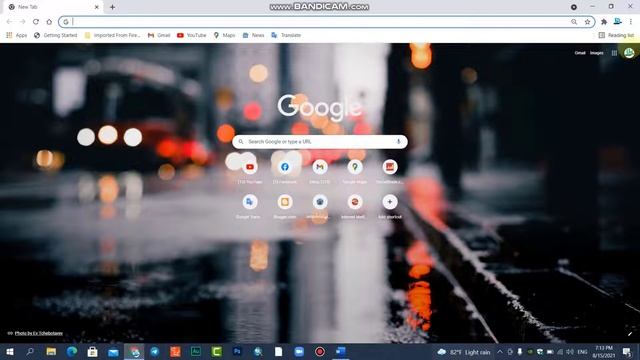Focus the Google search box

(320, 142)
